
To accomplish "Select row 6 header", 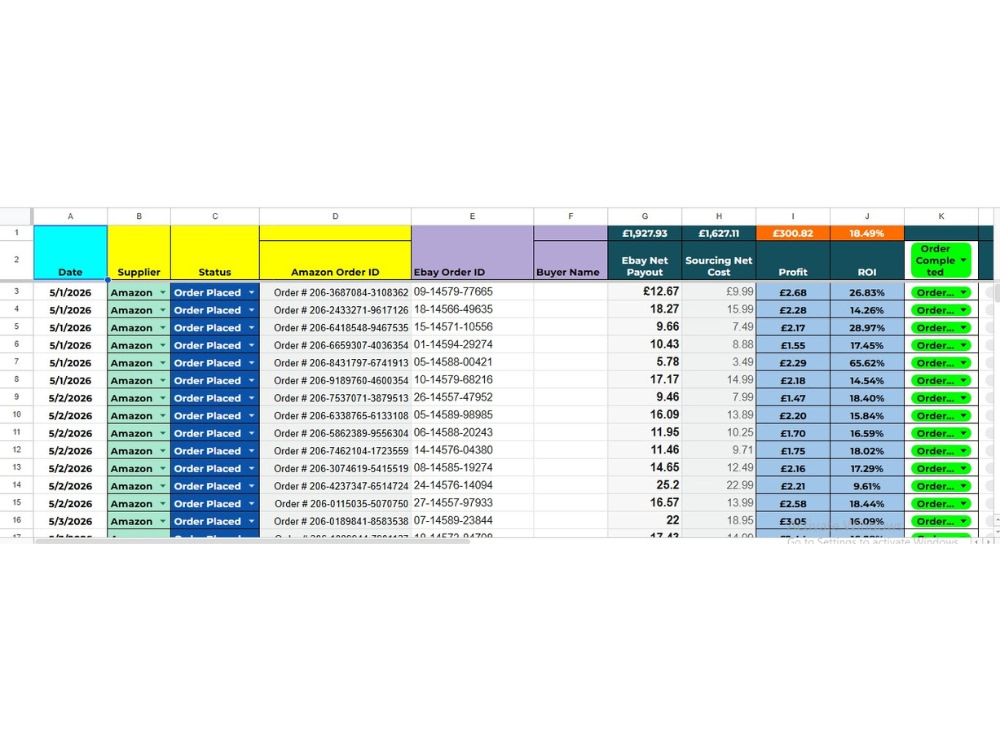I will click(x=17, y=344).
